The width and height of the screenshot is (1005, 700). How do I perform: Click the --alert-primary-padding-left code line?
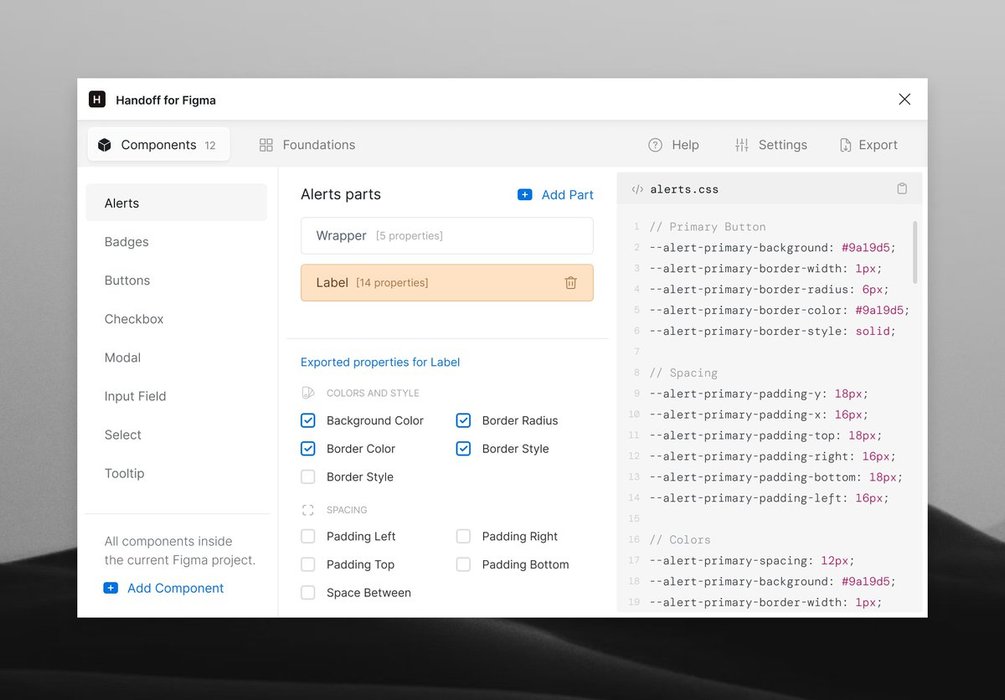pyautogui.click(x=769, y=498)
